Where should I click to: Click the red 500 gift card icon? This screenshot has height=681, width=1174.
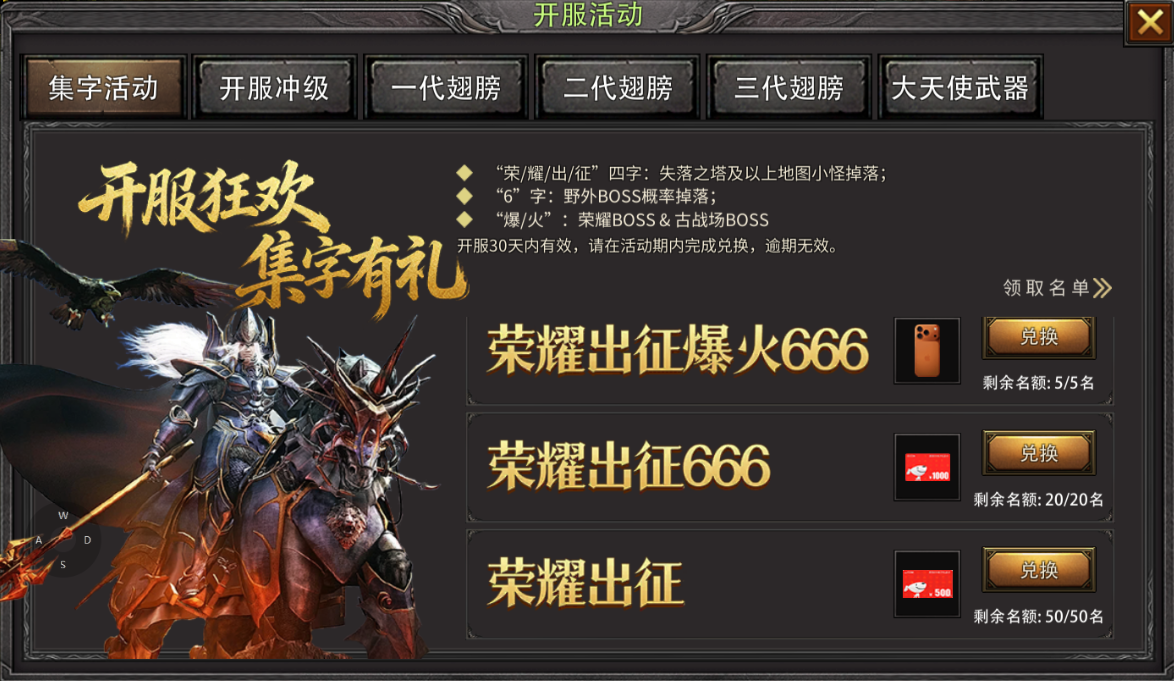[x=927, y=584]
